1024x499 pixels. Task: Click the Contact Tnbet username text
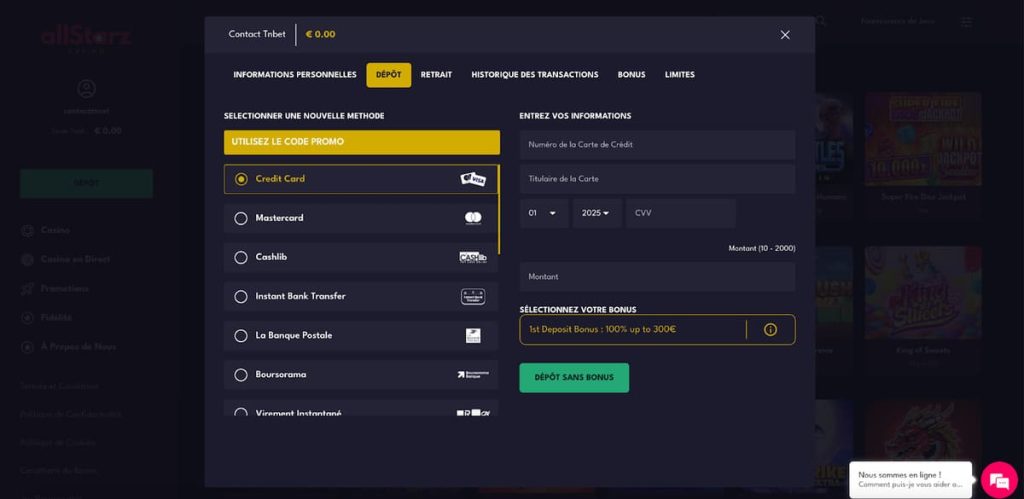coord(257,35)
